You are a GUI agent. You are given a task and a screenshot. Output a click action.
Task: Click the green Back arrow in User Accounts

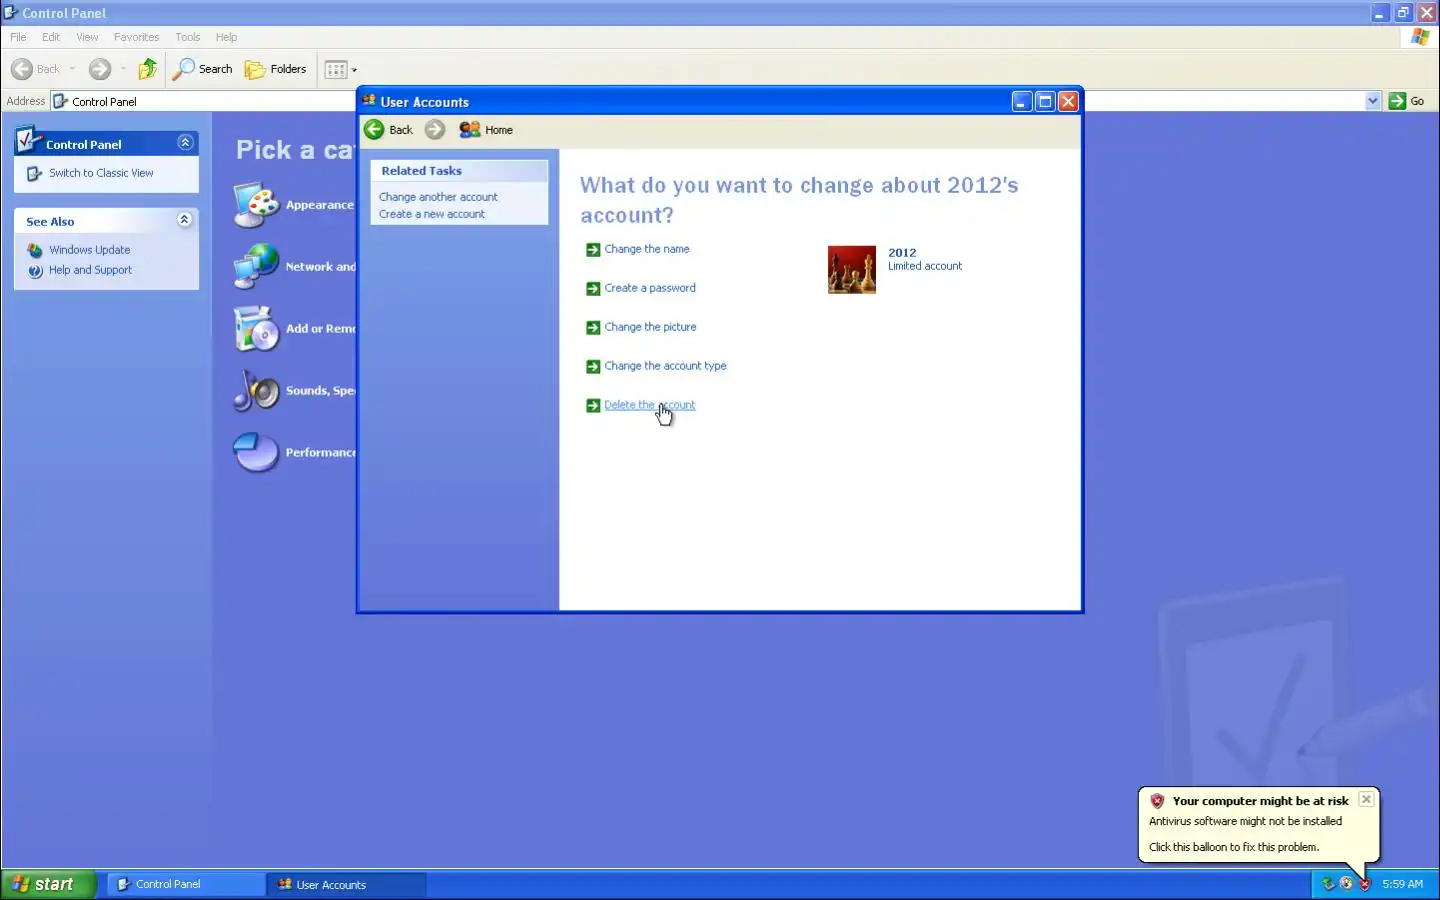point(374,130)
